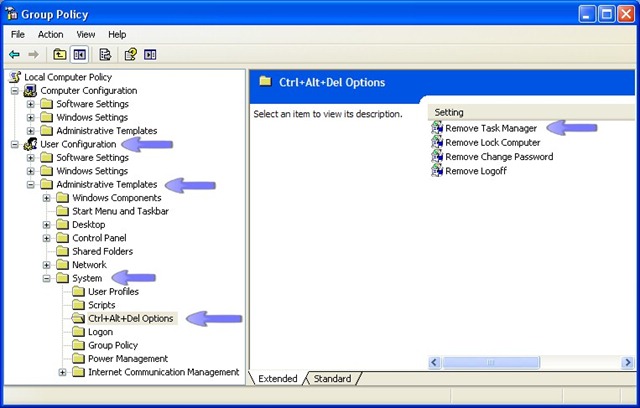
Task: Click the Group Policy title bar icon
Action: 12,14
